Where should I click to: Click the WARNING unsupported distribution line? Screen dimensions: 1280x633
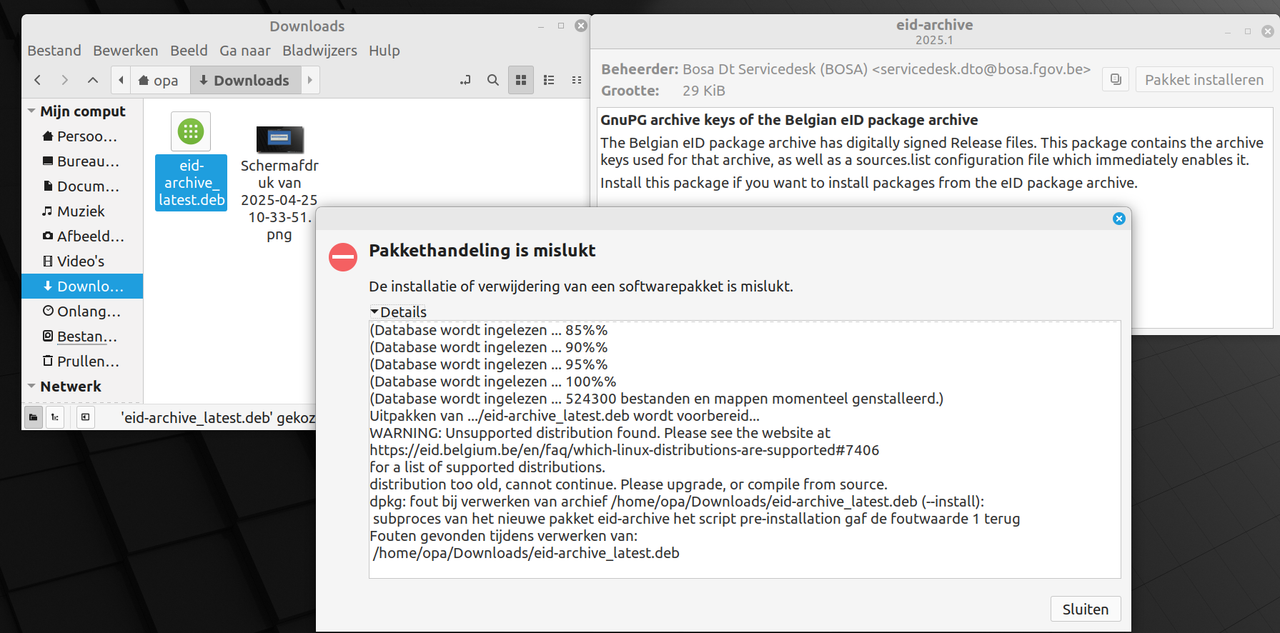[600, 433]
